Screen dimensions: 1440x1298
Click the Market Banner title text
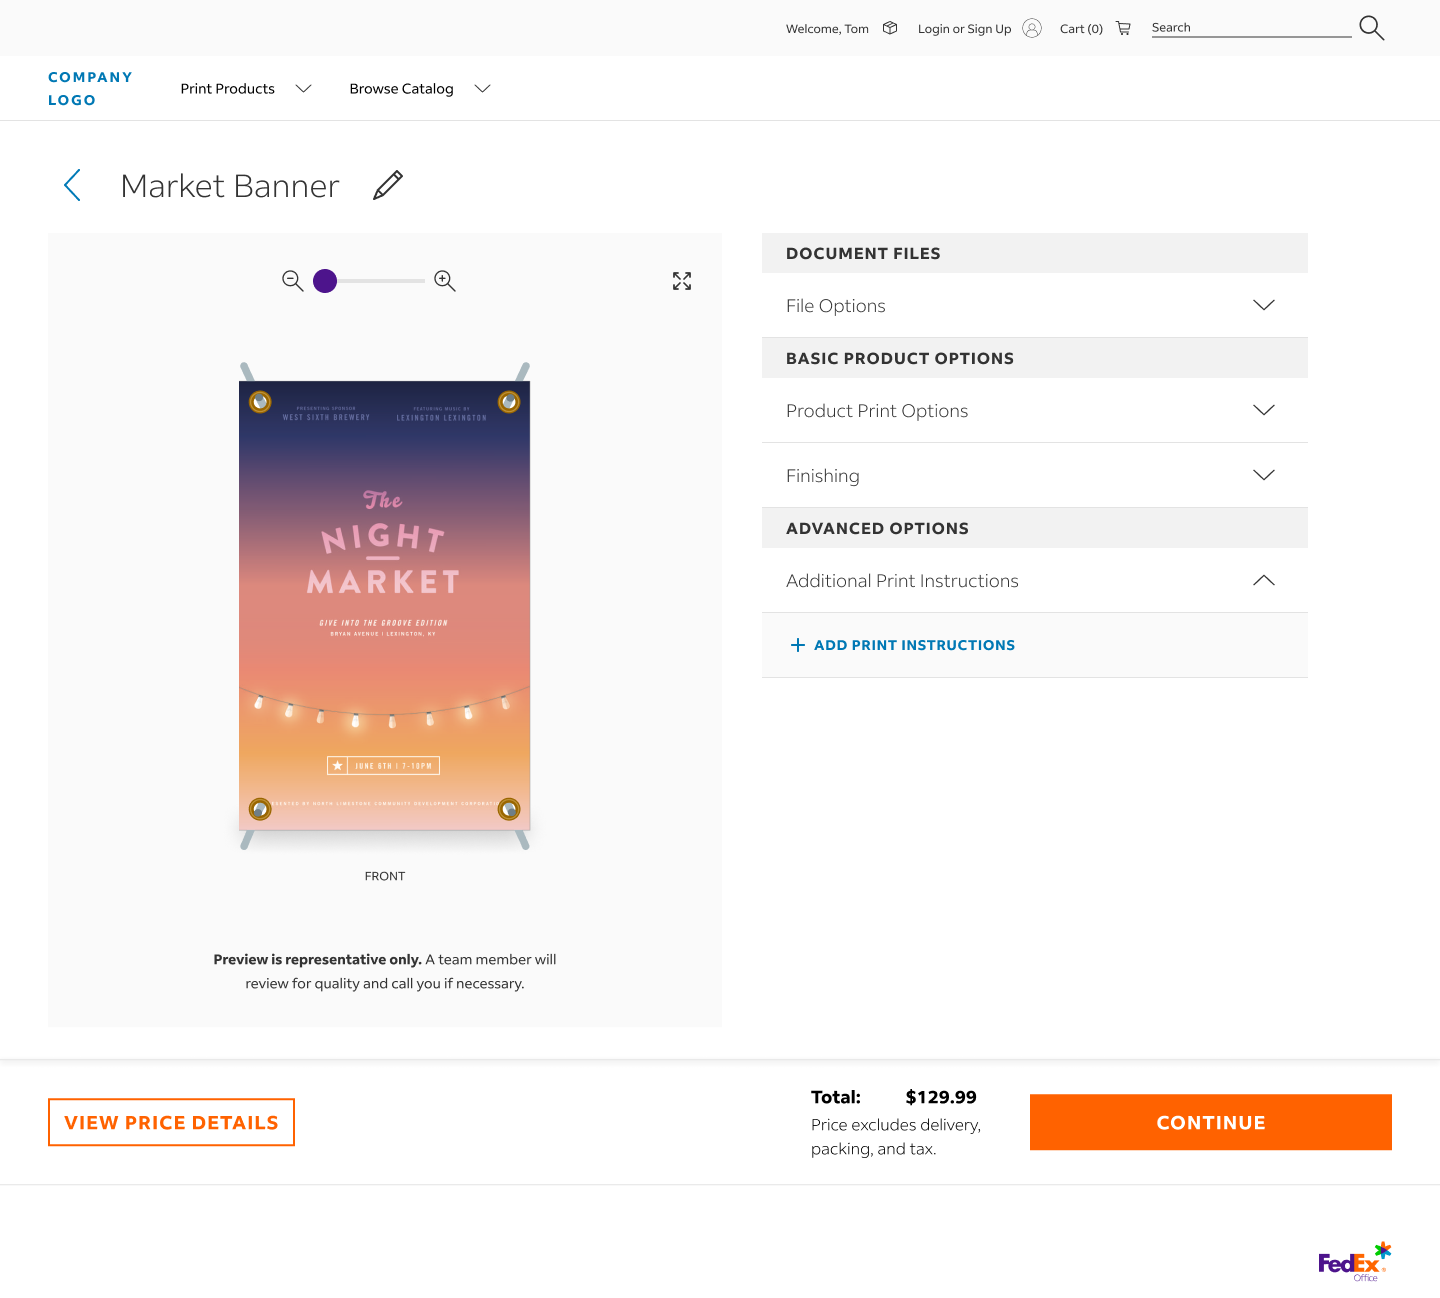[x=230, y=185]
